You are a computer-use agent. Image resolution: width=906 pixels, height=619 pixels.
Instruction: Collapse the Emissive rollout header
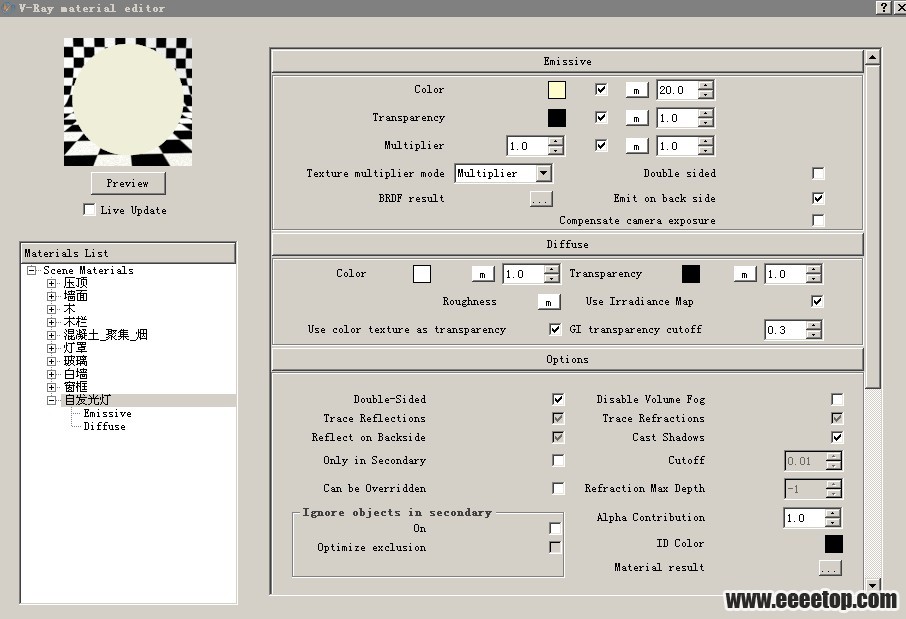[x=567, y=61]
